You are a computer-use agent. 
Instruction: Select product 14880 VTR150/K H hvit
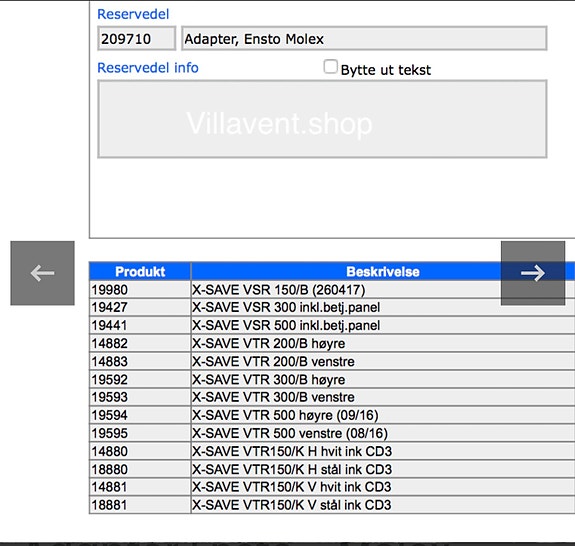332,451
